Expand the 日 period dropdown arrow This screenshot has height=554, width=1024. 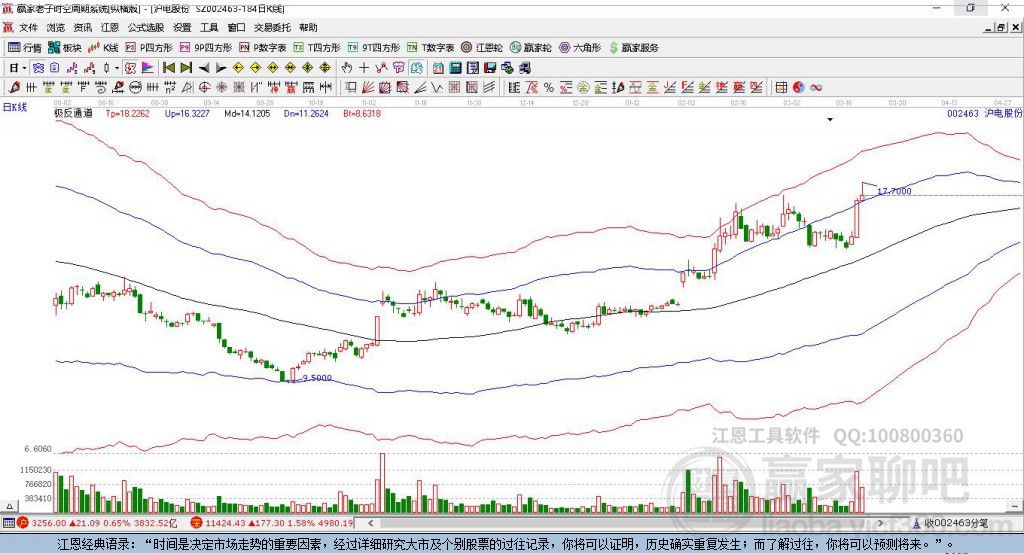(24, 68)
